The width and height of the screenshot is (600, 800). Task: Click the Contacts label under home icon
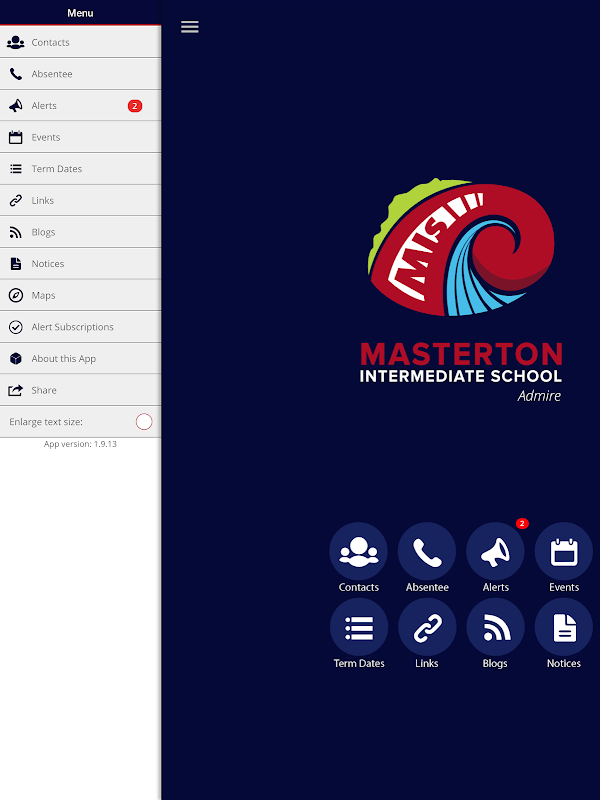click(359, 587)
